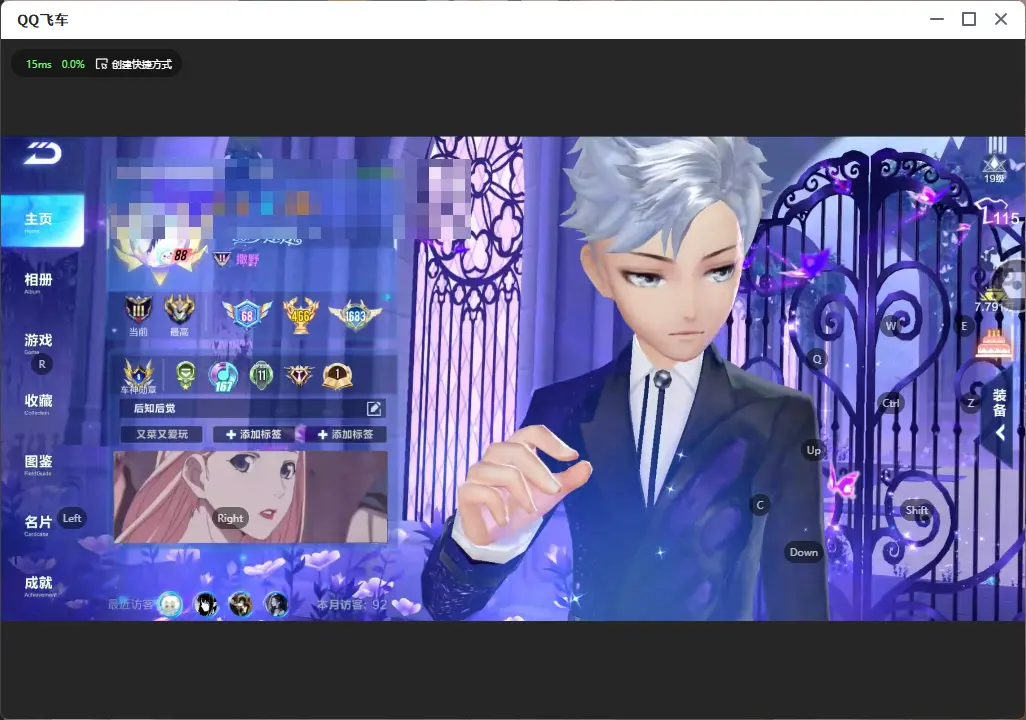The image size is (1026, 720).
Task: Click the green helmet medal icon
Action: pos(186,375)
